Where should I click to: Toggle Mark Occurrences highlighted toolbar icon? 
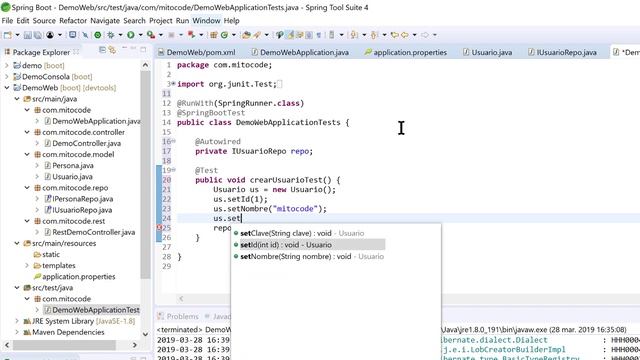tap(290, 35)
